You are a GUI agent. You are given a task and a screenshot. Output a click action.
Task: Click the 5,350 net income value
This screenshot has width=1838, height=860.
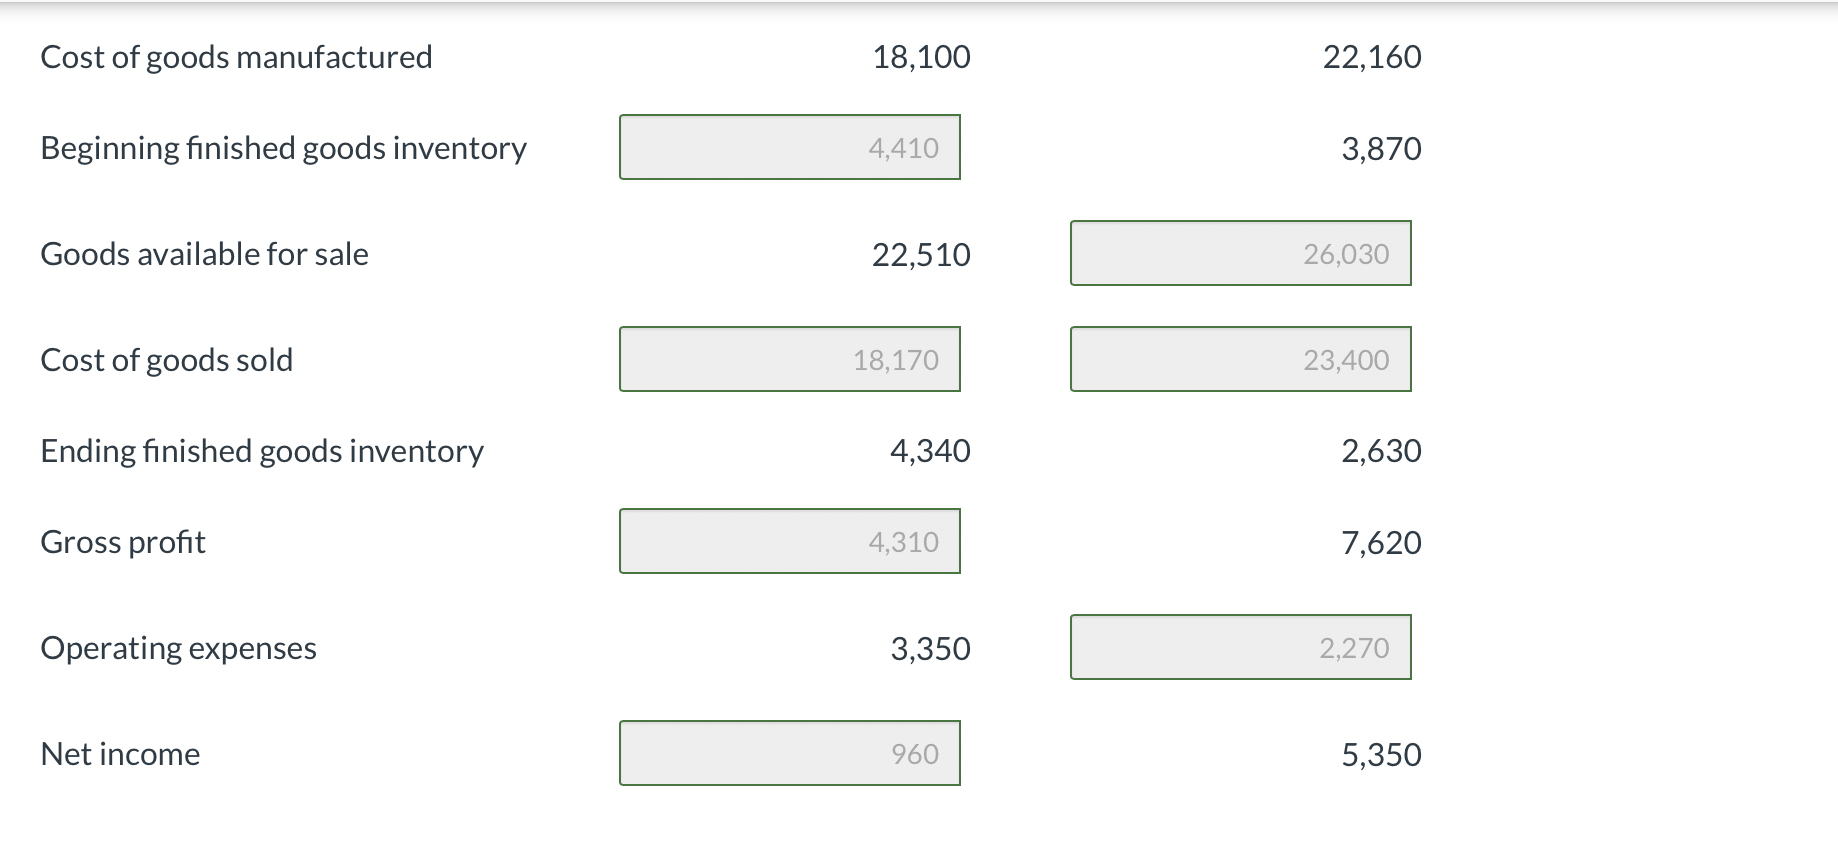(x=1381, y=755)
